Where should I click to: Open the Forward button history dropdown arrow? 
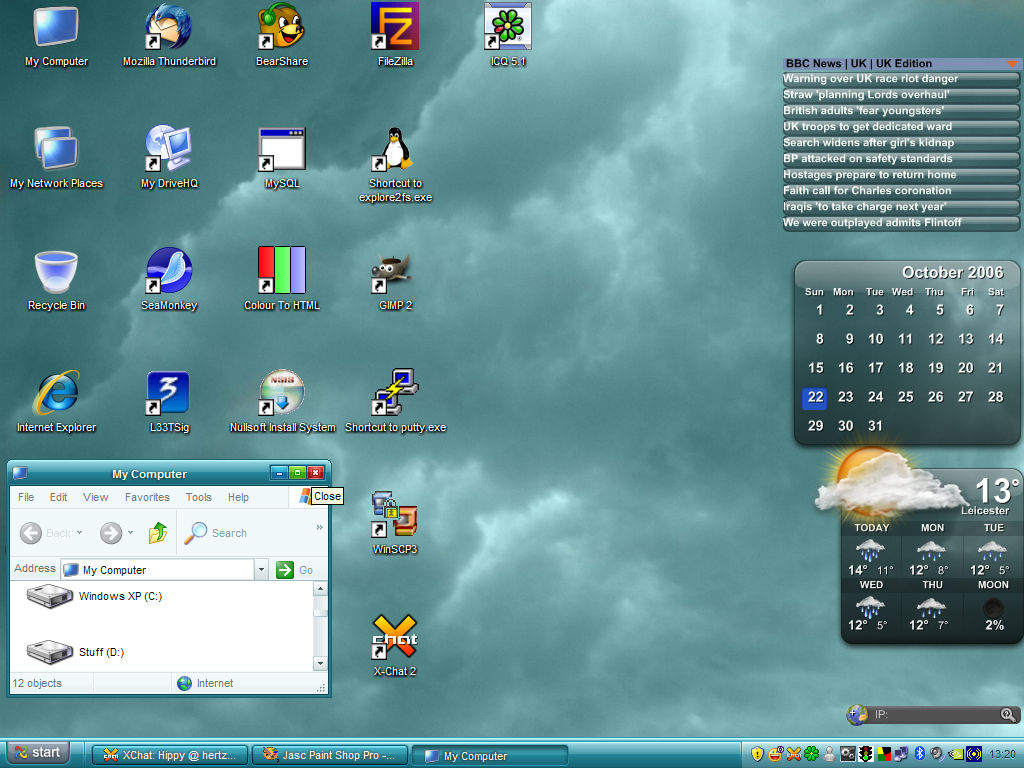tap(131, 533)
